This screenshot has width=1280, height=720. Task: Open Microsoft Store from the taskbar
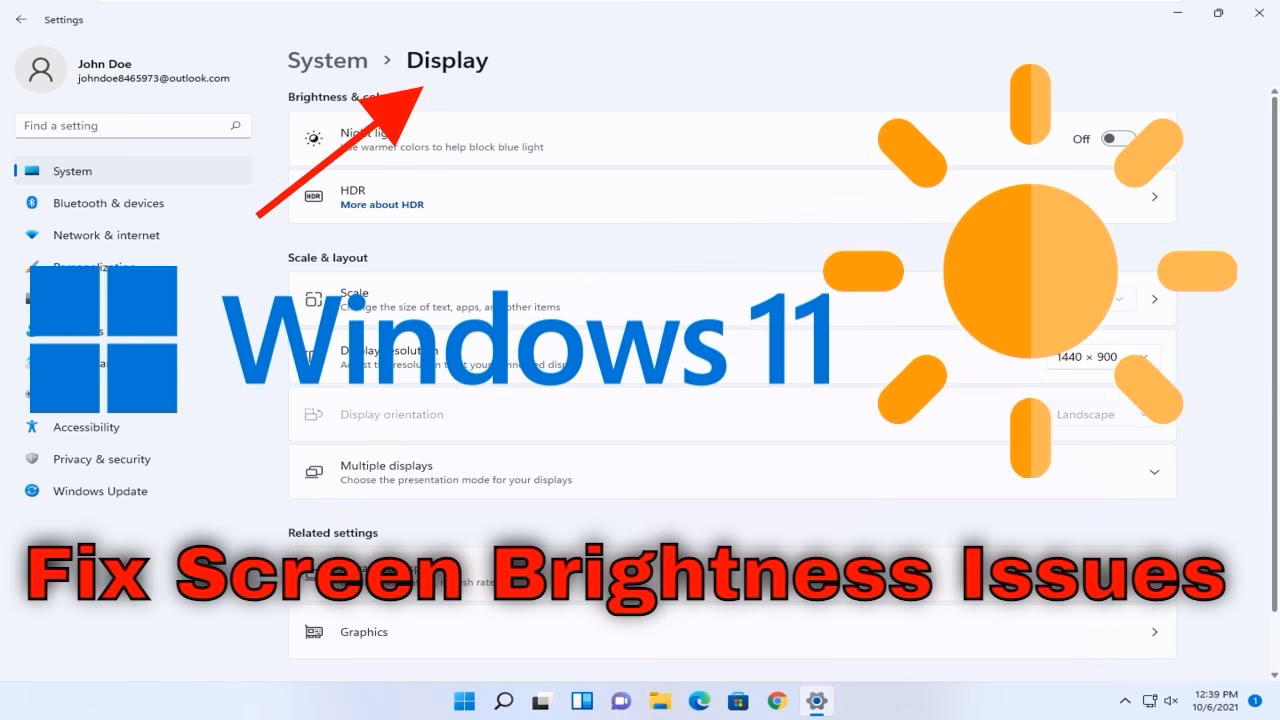pos(738,701)
